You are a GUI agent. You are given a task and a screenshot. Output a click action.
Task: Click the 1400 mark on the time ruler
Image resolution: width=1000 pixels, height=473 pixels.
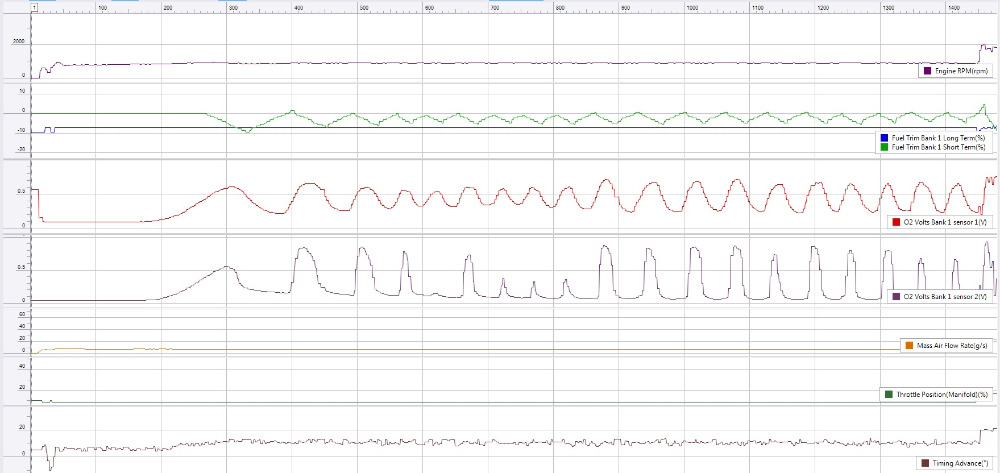click(954, 8)
